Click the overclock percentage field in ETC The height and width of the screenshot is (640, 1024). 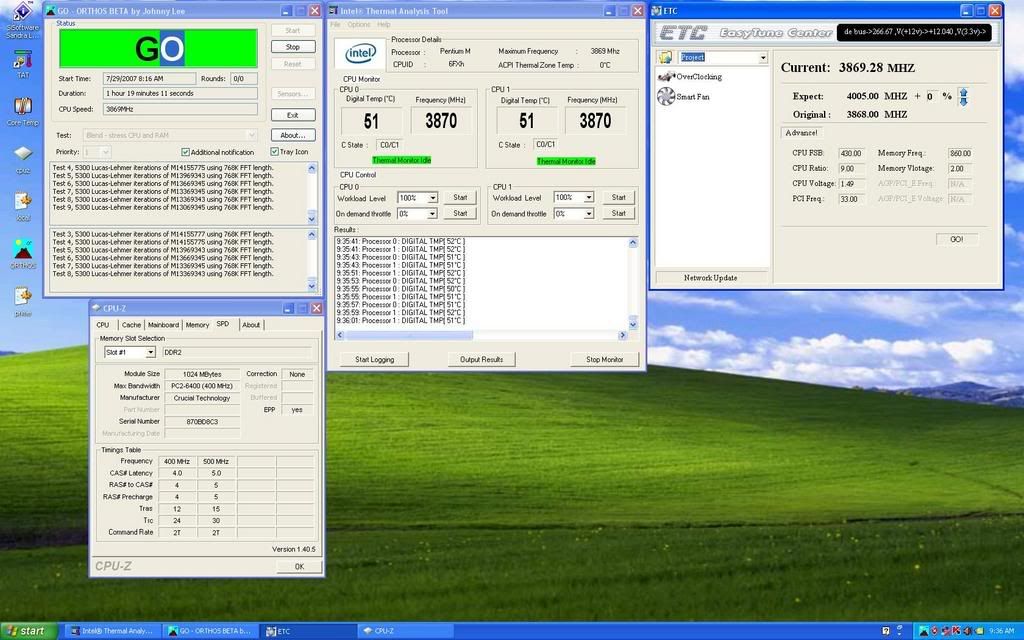coord(932,97)
